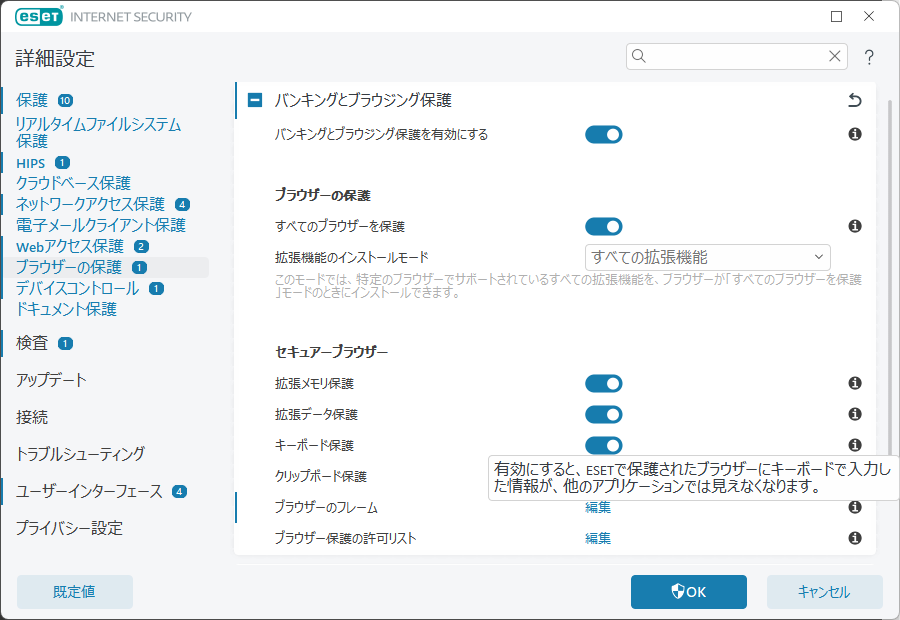Click the OK button
The width and height of the screenshot is (900, 620).
[689, 592]
